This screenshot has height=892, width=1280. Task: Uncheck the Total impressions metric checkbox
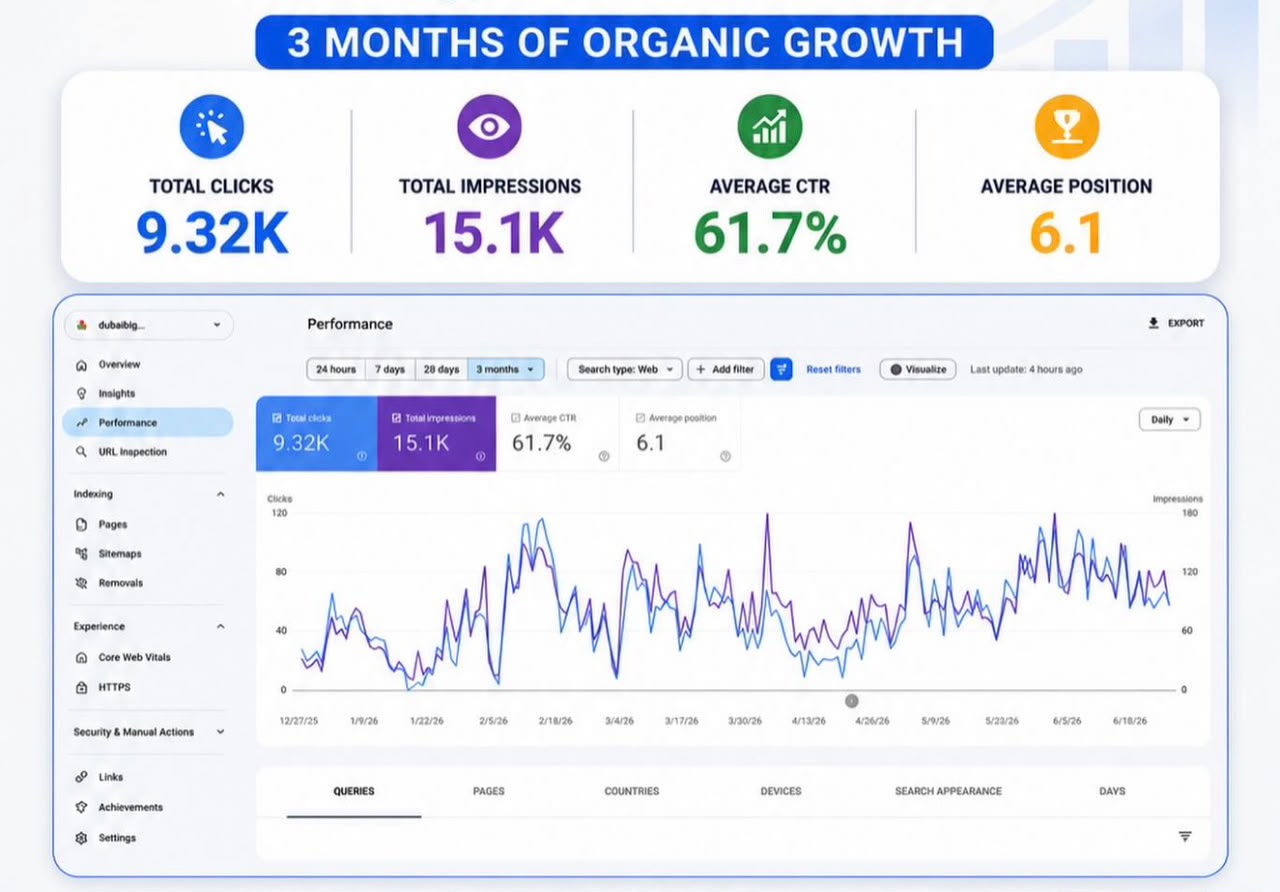point(397,418)
